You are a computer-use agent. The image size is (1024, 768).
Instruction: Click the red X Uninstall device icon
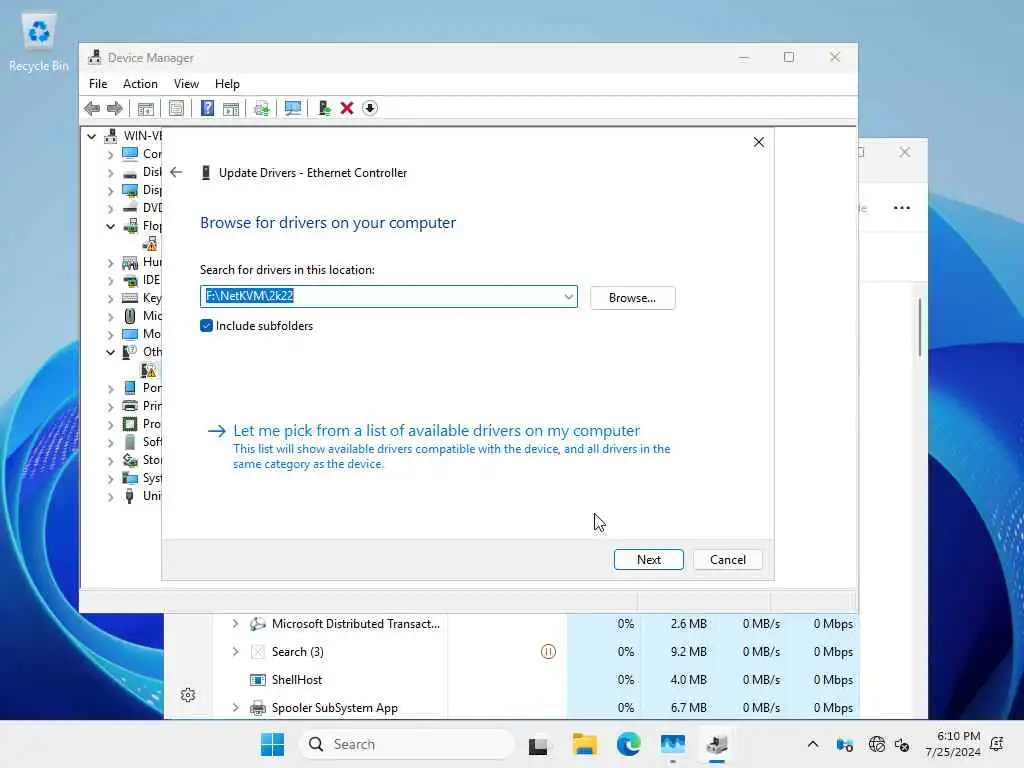347,108
